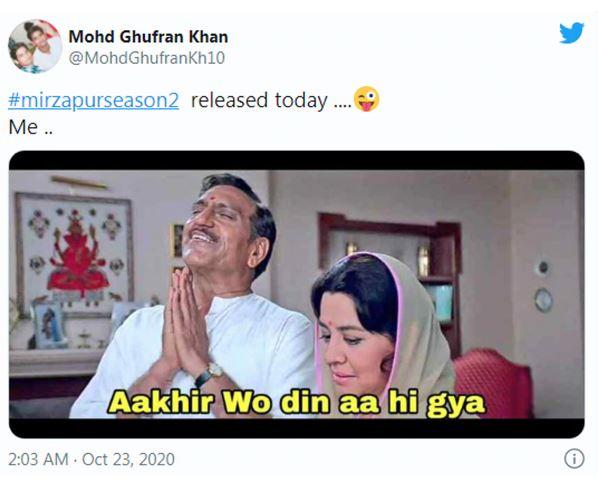Click the 2:03 AM timestamp
The height and width of the screenshot is (491, 598).
[x=38, y=459]
